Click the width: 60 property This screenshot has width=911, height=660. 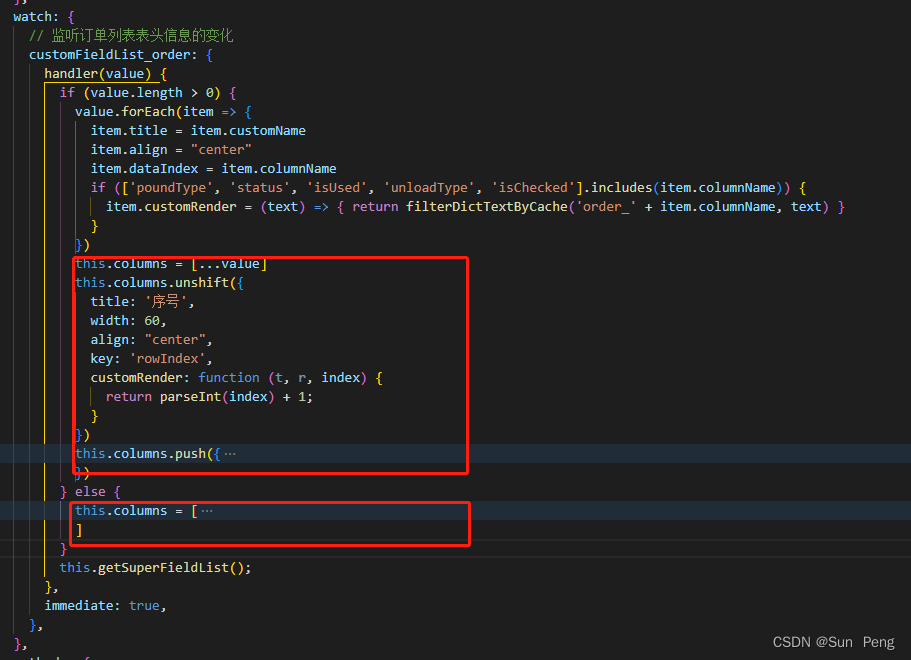click(125, 320)
